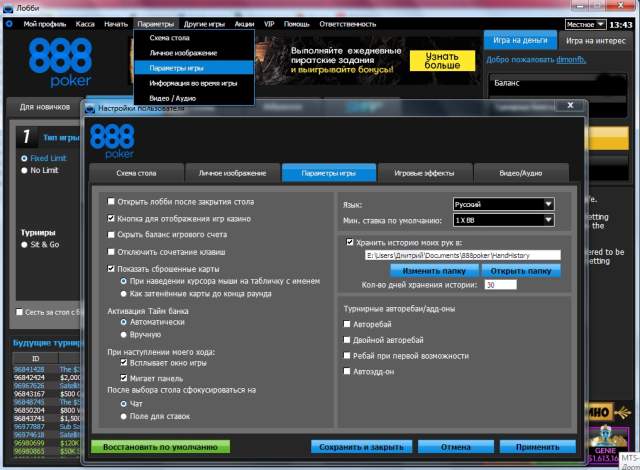This screenshot has width=640, height=470.
Task: Open Начать menu
Action: (116, 24)
